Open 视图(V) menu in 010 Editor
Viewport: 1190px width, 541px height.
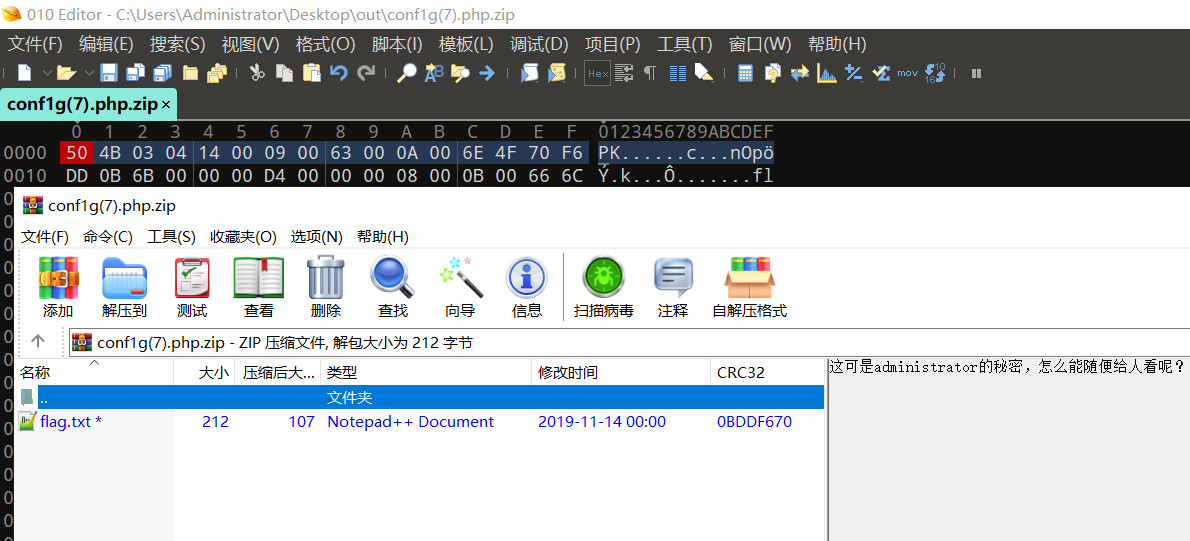250,44
